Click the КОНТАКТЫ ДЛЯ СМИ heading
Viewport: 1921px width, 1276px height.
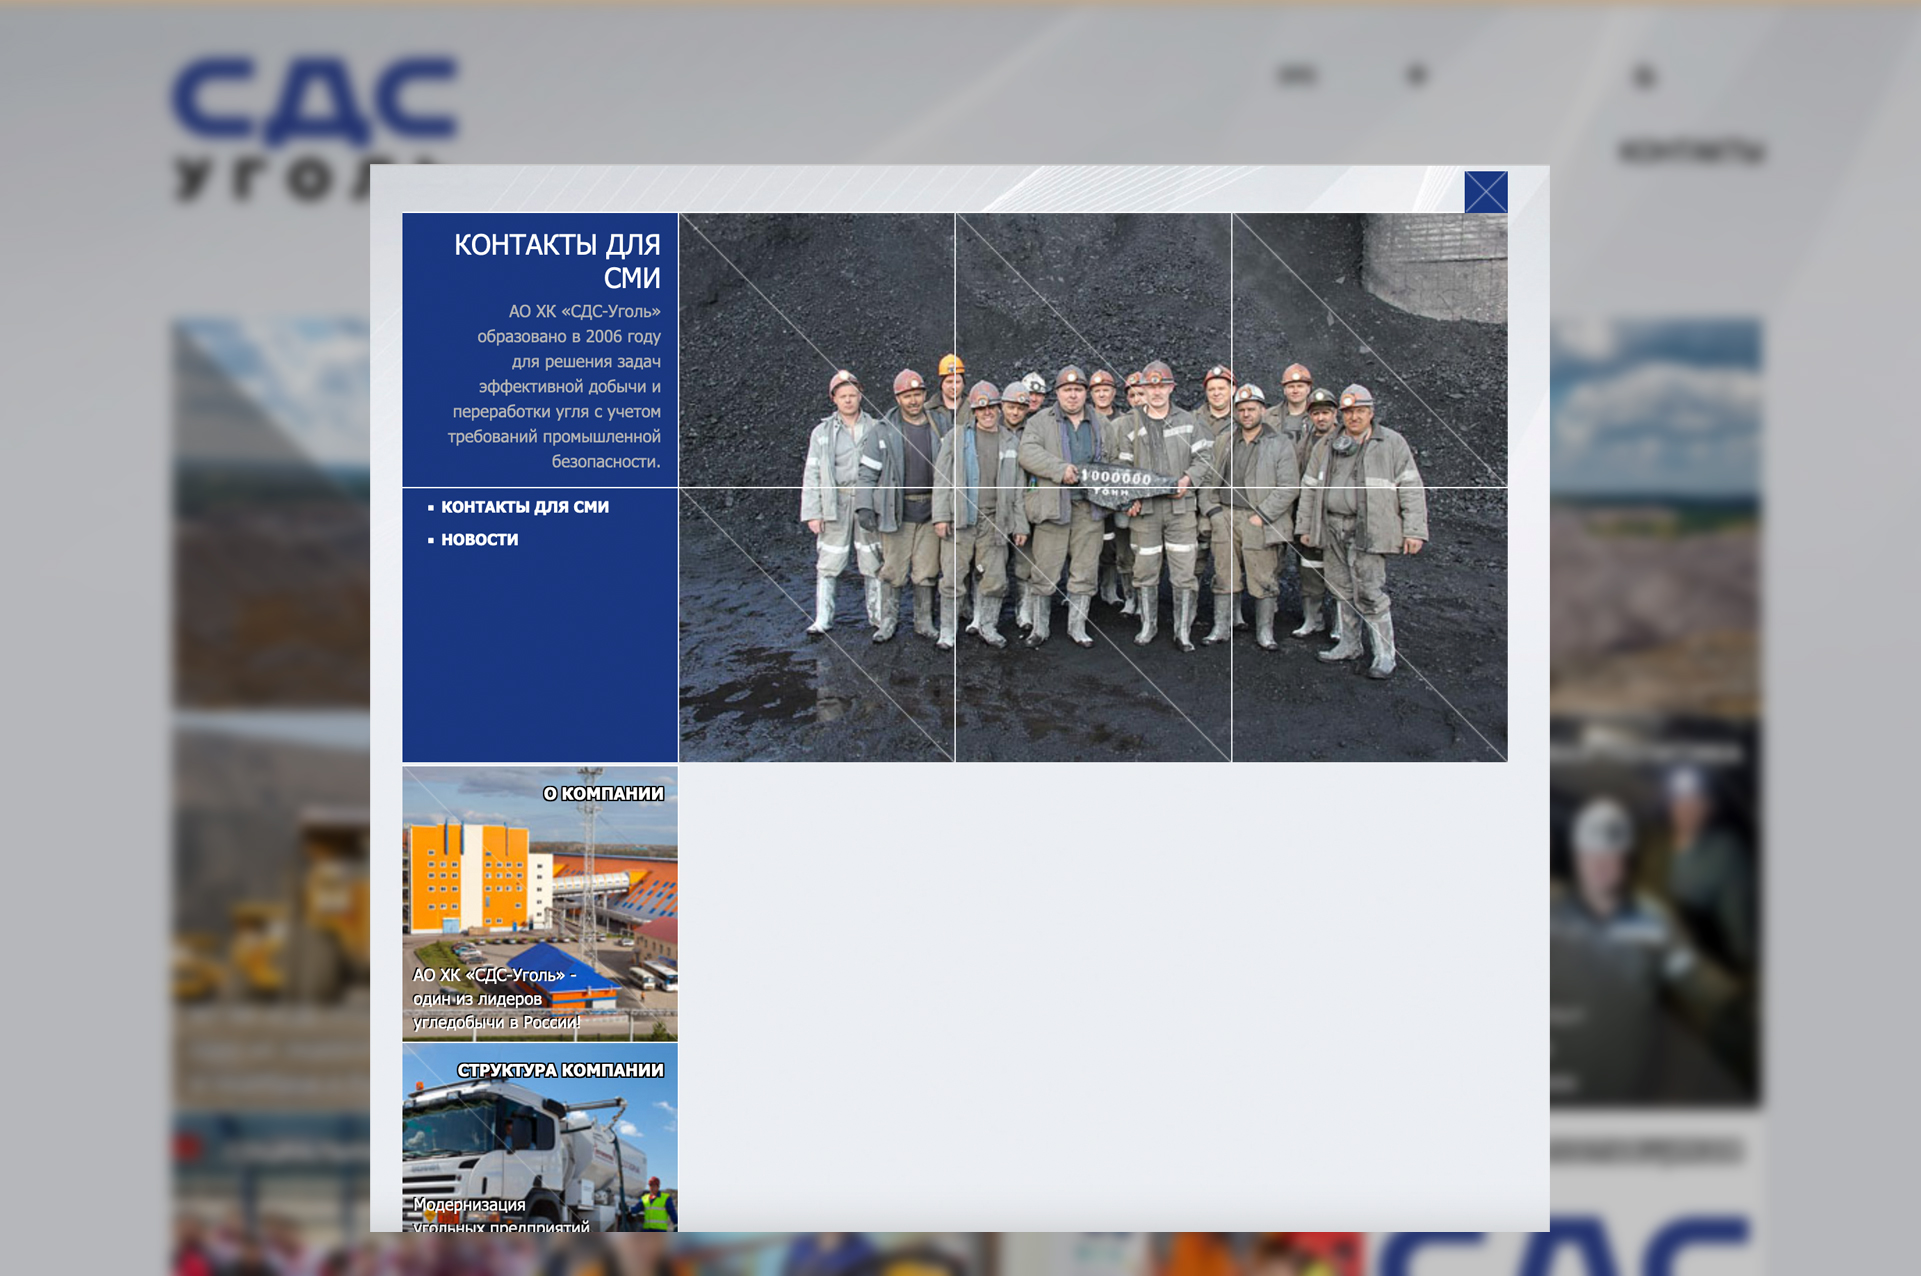pos(557,260)
